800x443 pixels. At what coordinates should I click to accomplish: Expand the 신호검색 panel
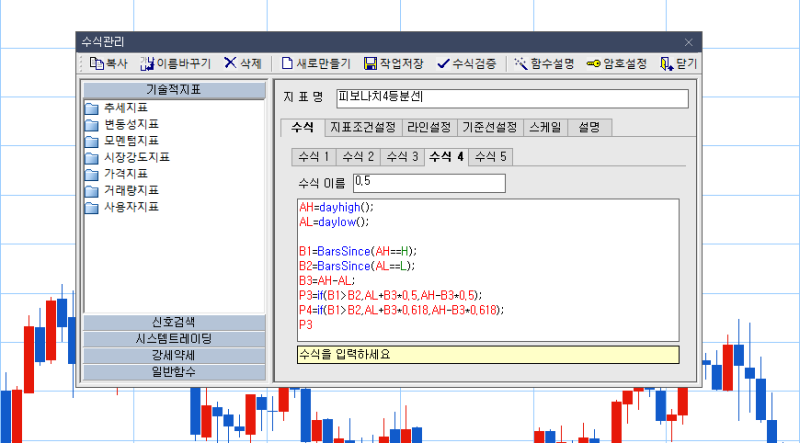coord(174,322)
